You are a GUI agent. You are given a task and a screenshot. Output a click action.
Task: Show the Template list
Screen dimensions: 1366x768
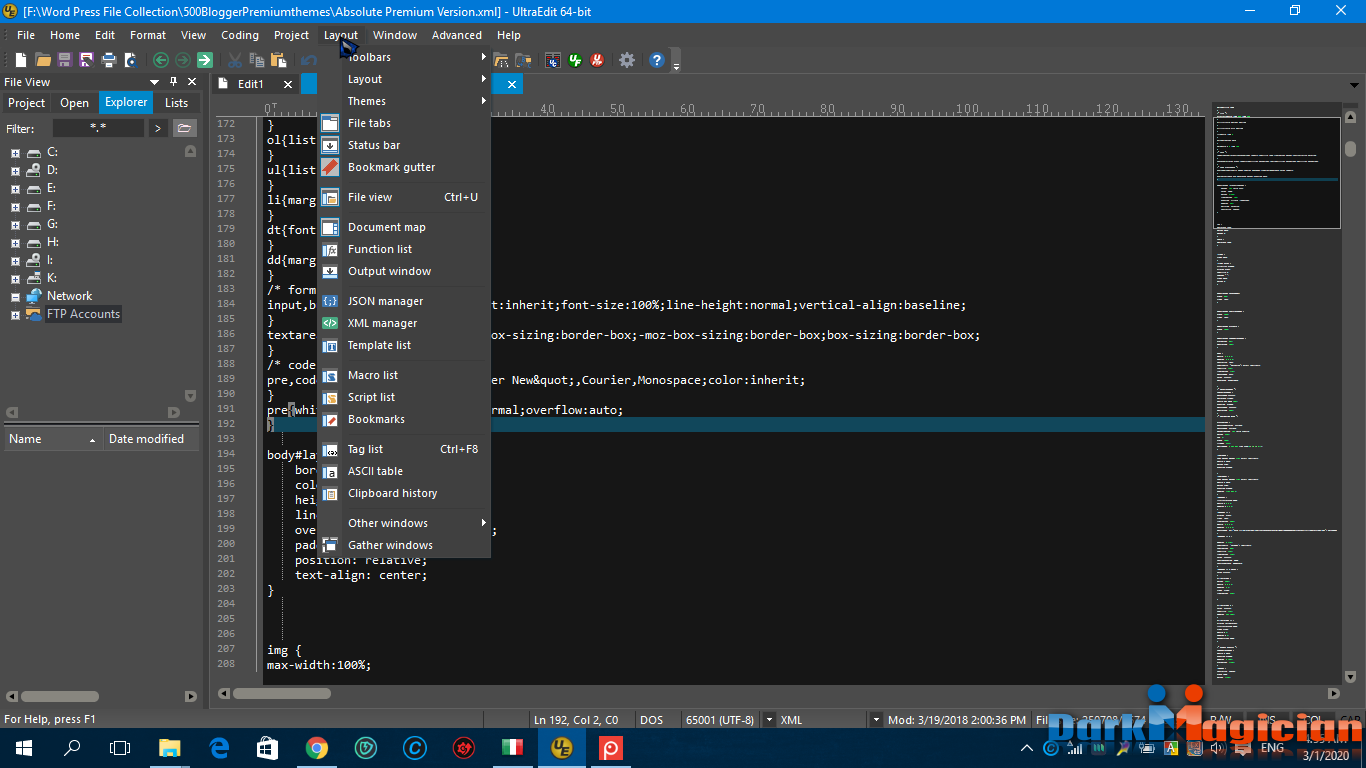[x=404, y=345]
